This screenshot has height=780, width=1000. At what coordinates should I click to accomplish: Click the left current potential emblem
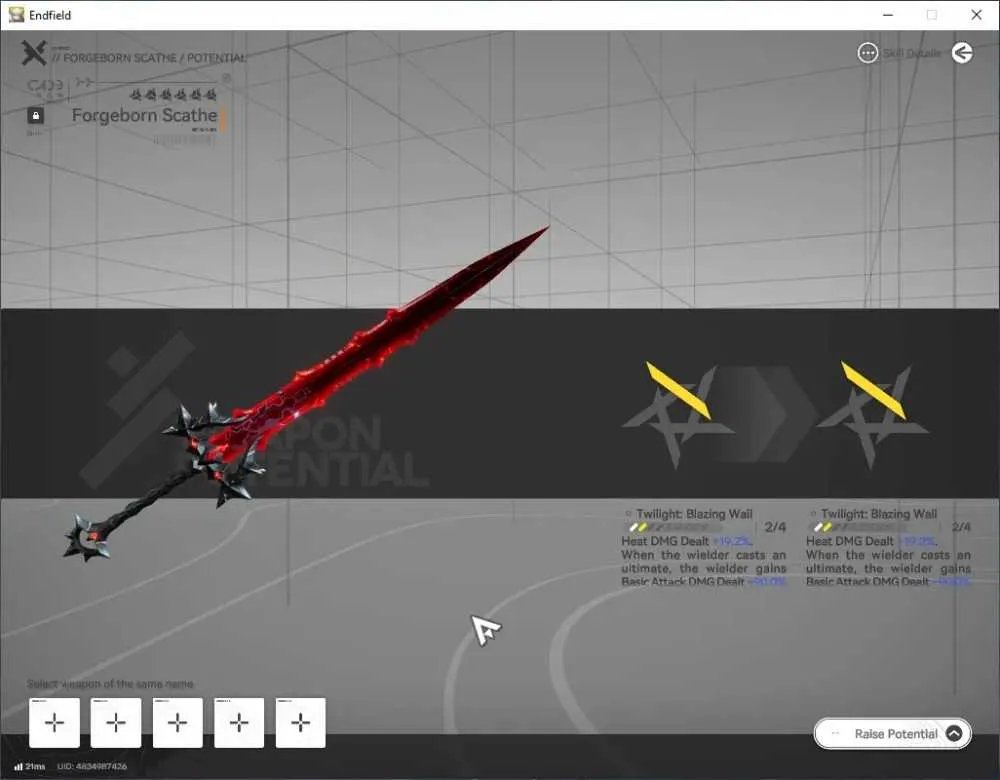tap(677, 415)
